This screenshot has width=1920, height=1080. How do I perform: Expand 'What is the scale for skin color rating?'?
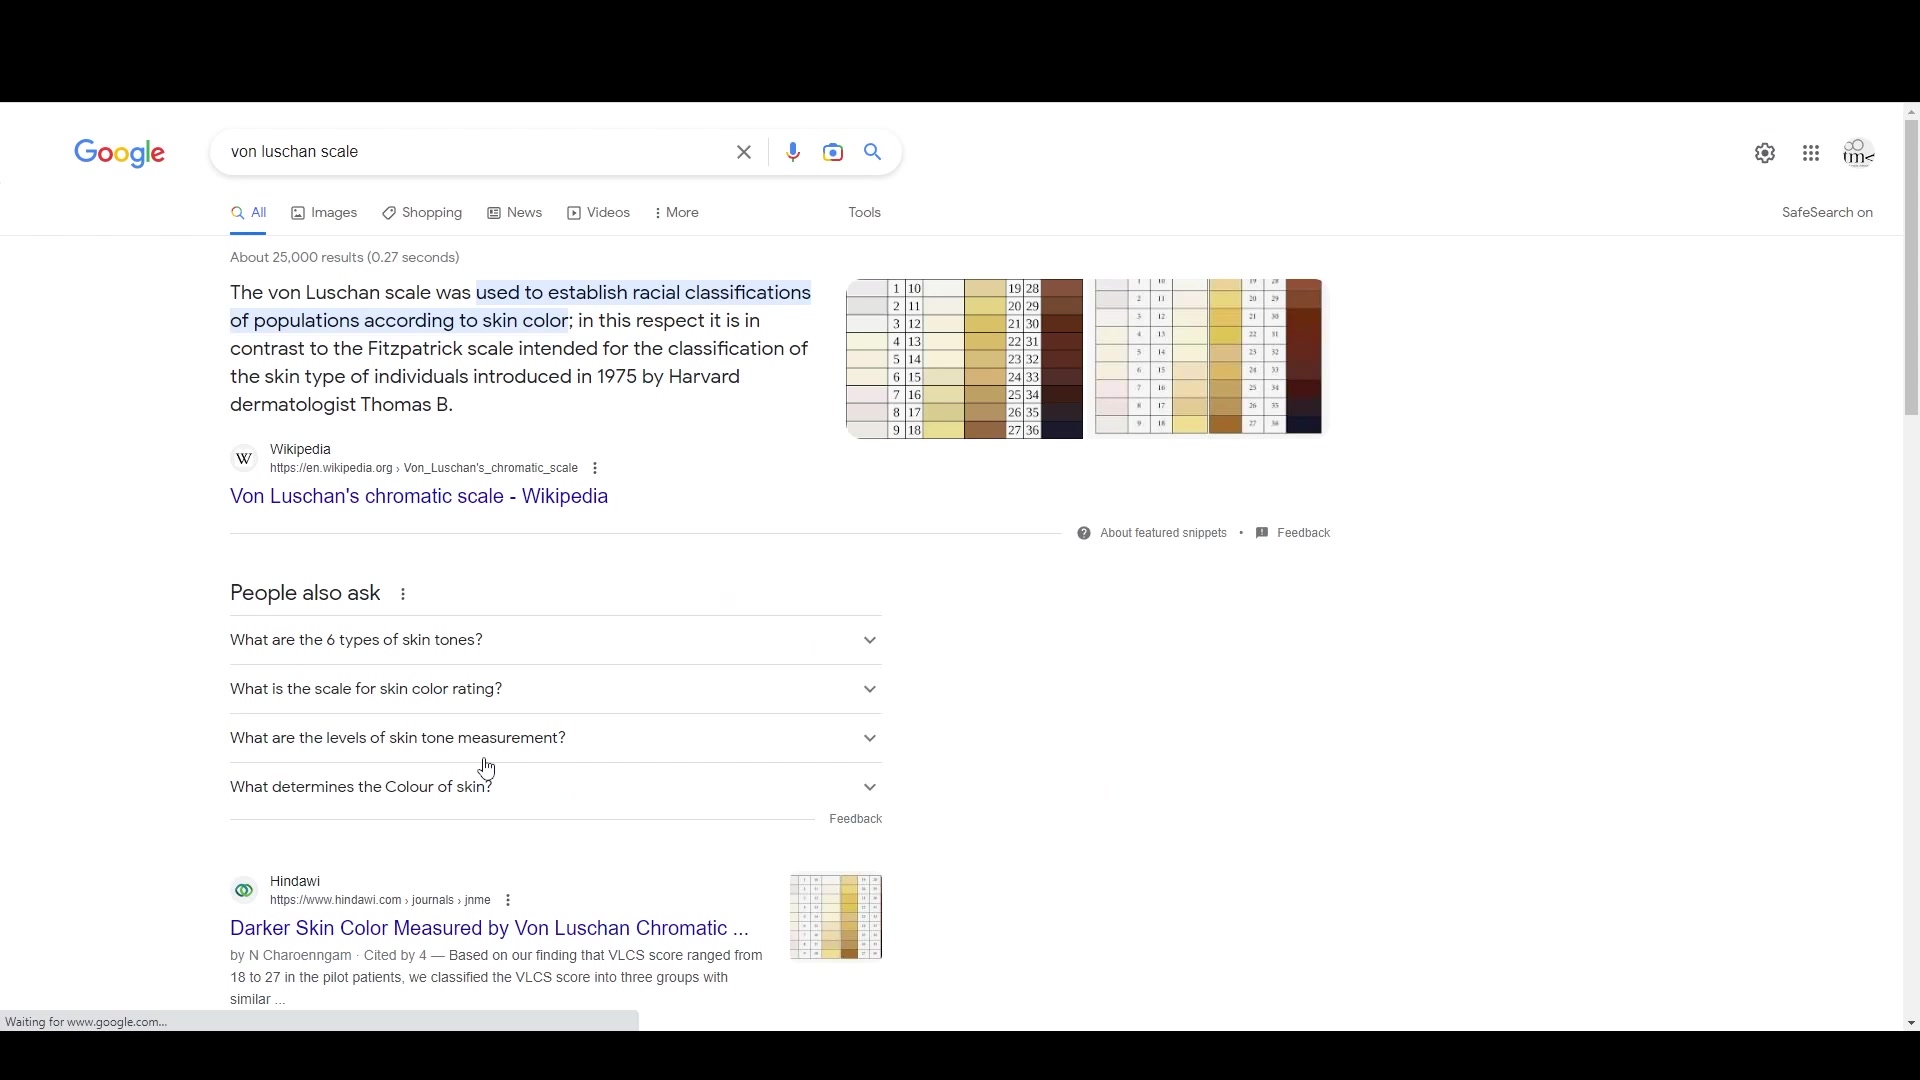(x=555, y=689)
